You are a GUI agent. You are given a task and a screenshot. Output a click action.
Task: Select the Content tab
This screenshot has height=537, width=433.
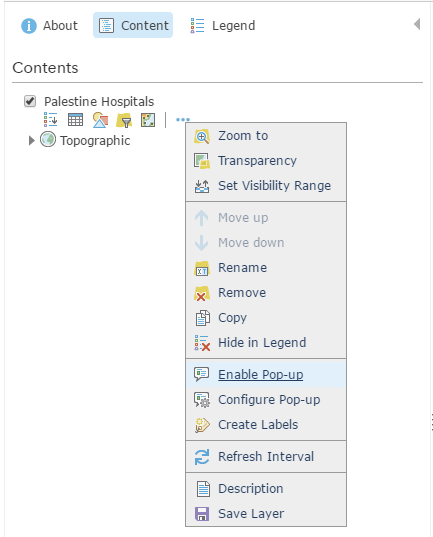point(133,25)
